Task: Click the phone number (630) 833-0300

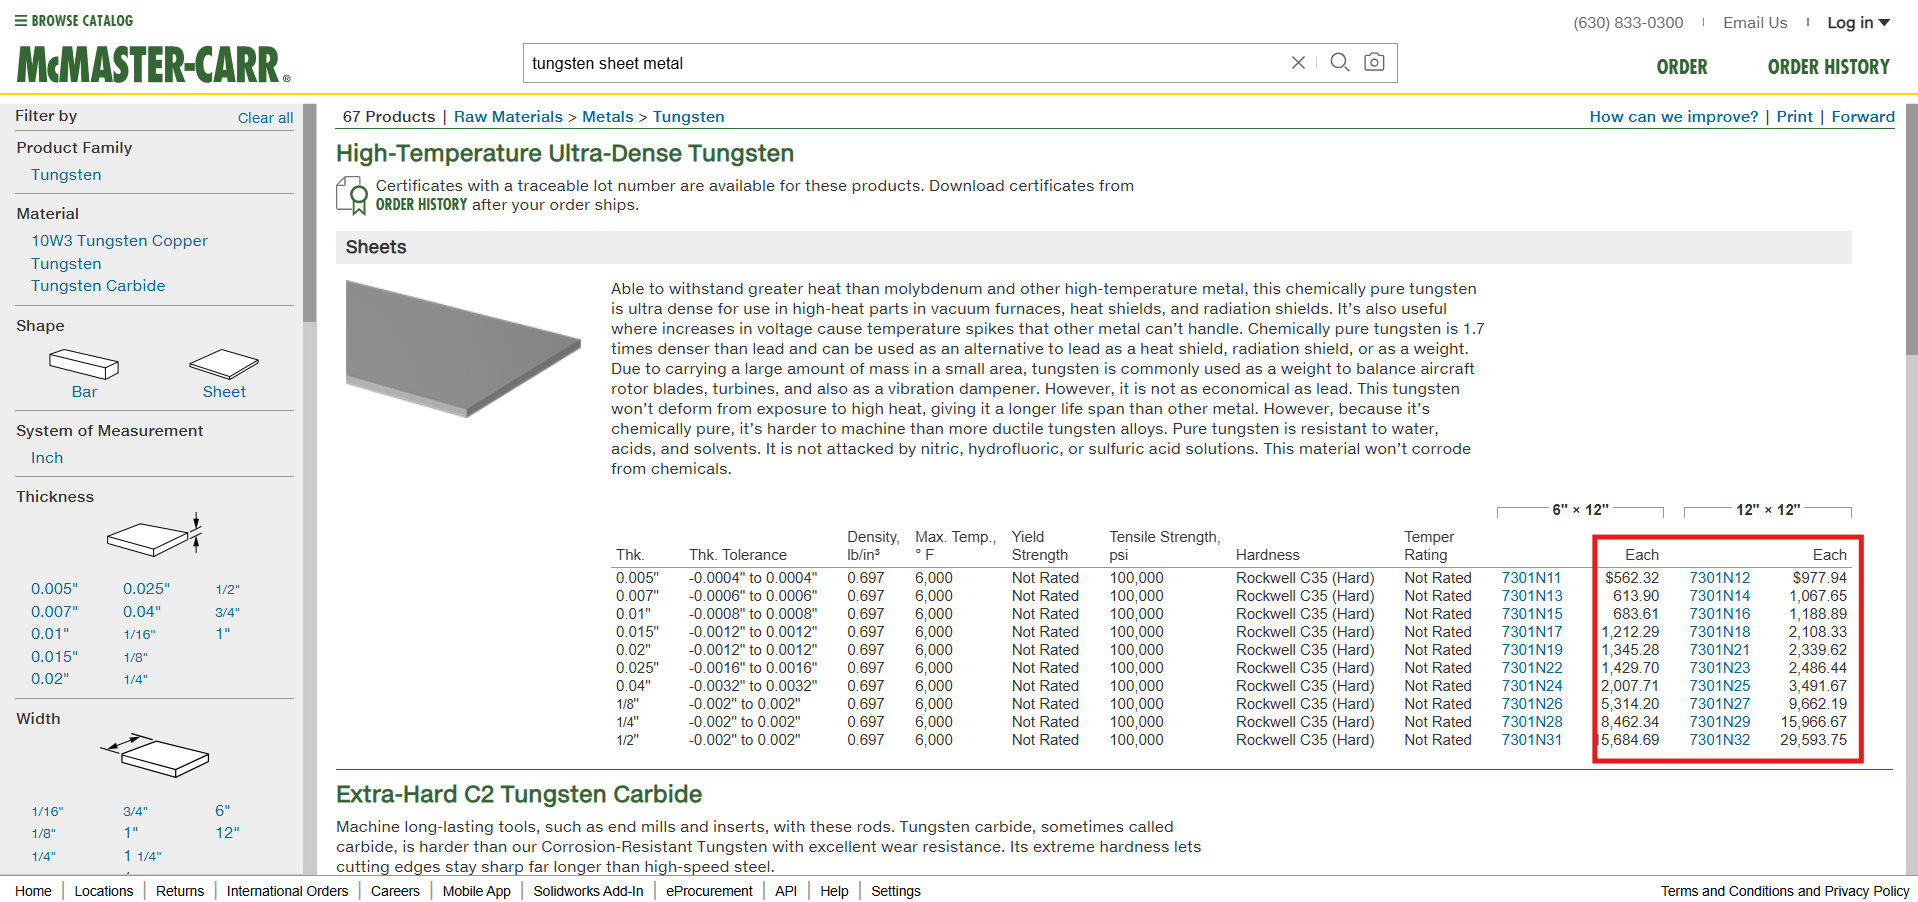Action: point(1628,23)
